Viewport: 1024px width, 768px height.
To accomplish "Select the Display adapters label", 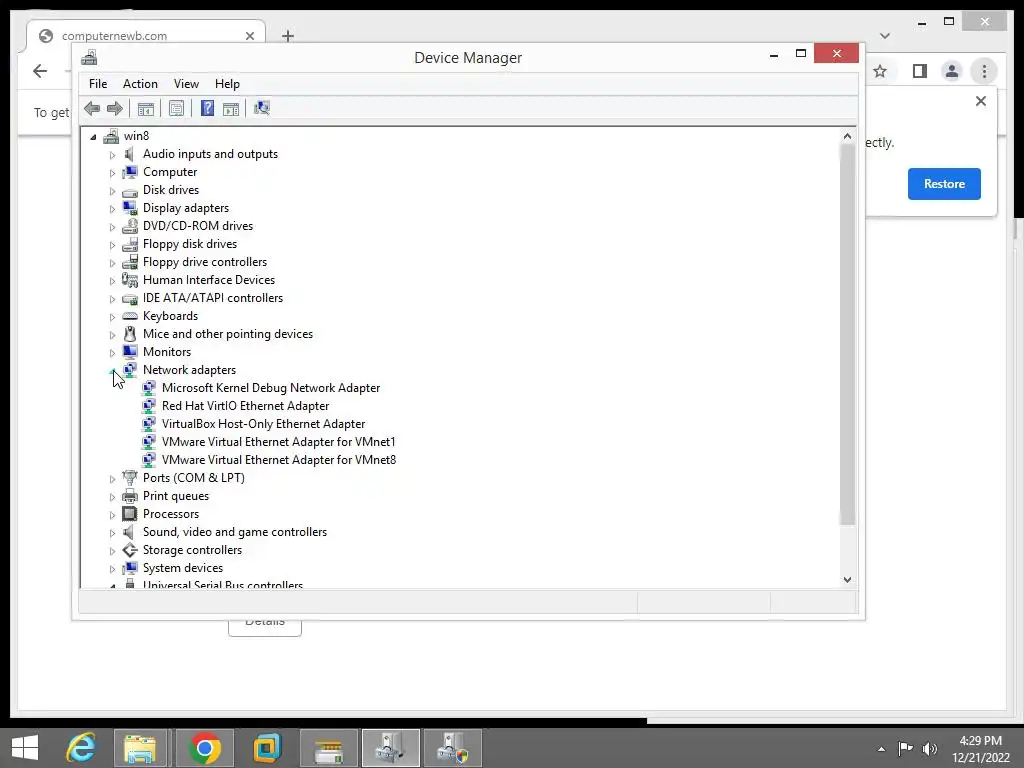I will [x=186, y=208].
